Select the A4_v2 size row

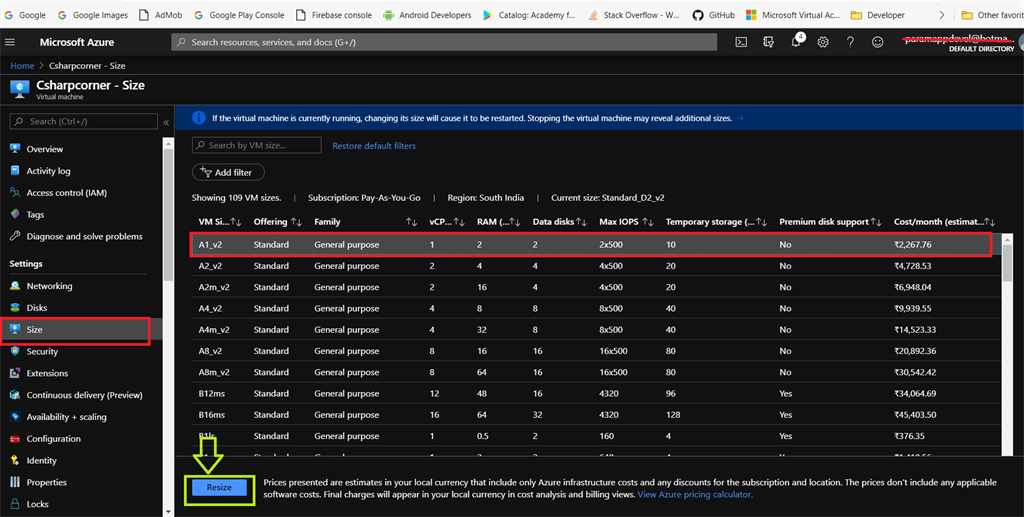(x=596, y=308)
